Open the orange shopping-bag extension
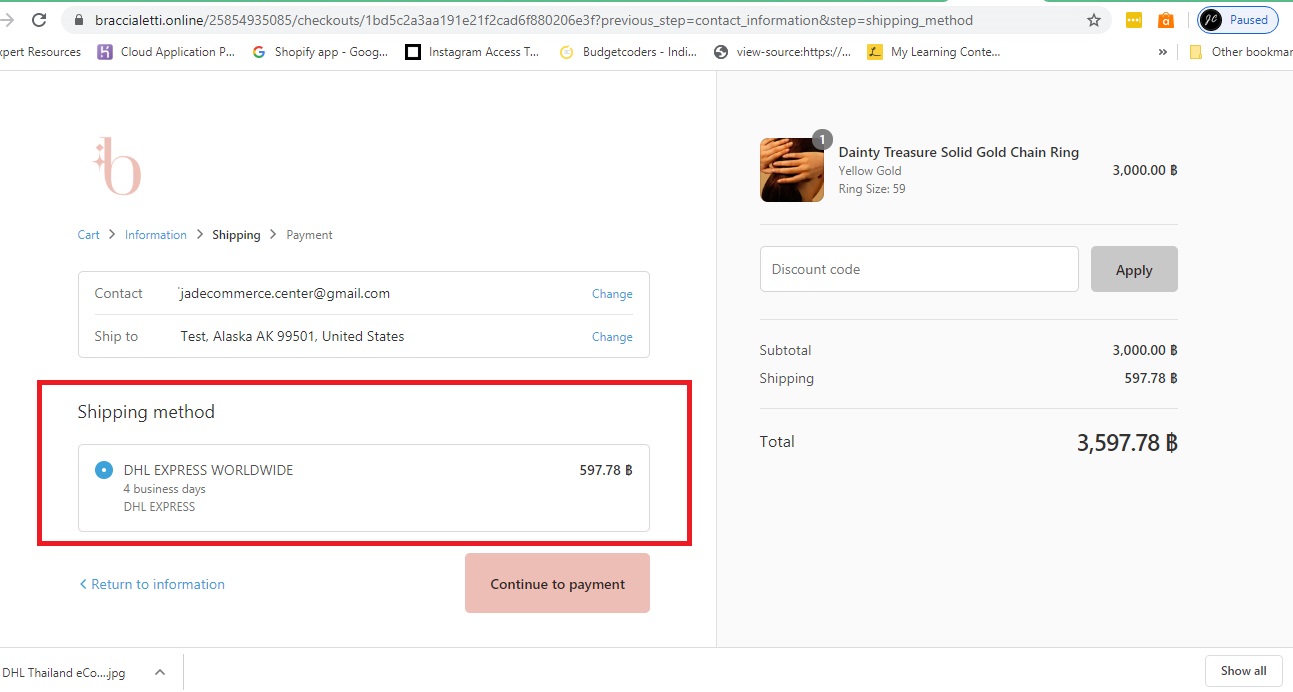 coord(1164,18)
